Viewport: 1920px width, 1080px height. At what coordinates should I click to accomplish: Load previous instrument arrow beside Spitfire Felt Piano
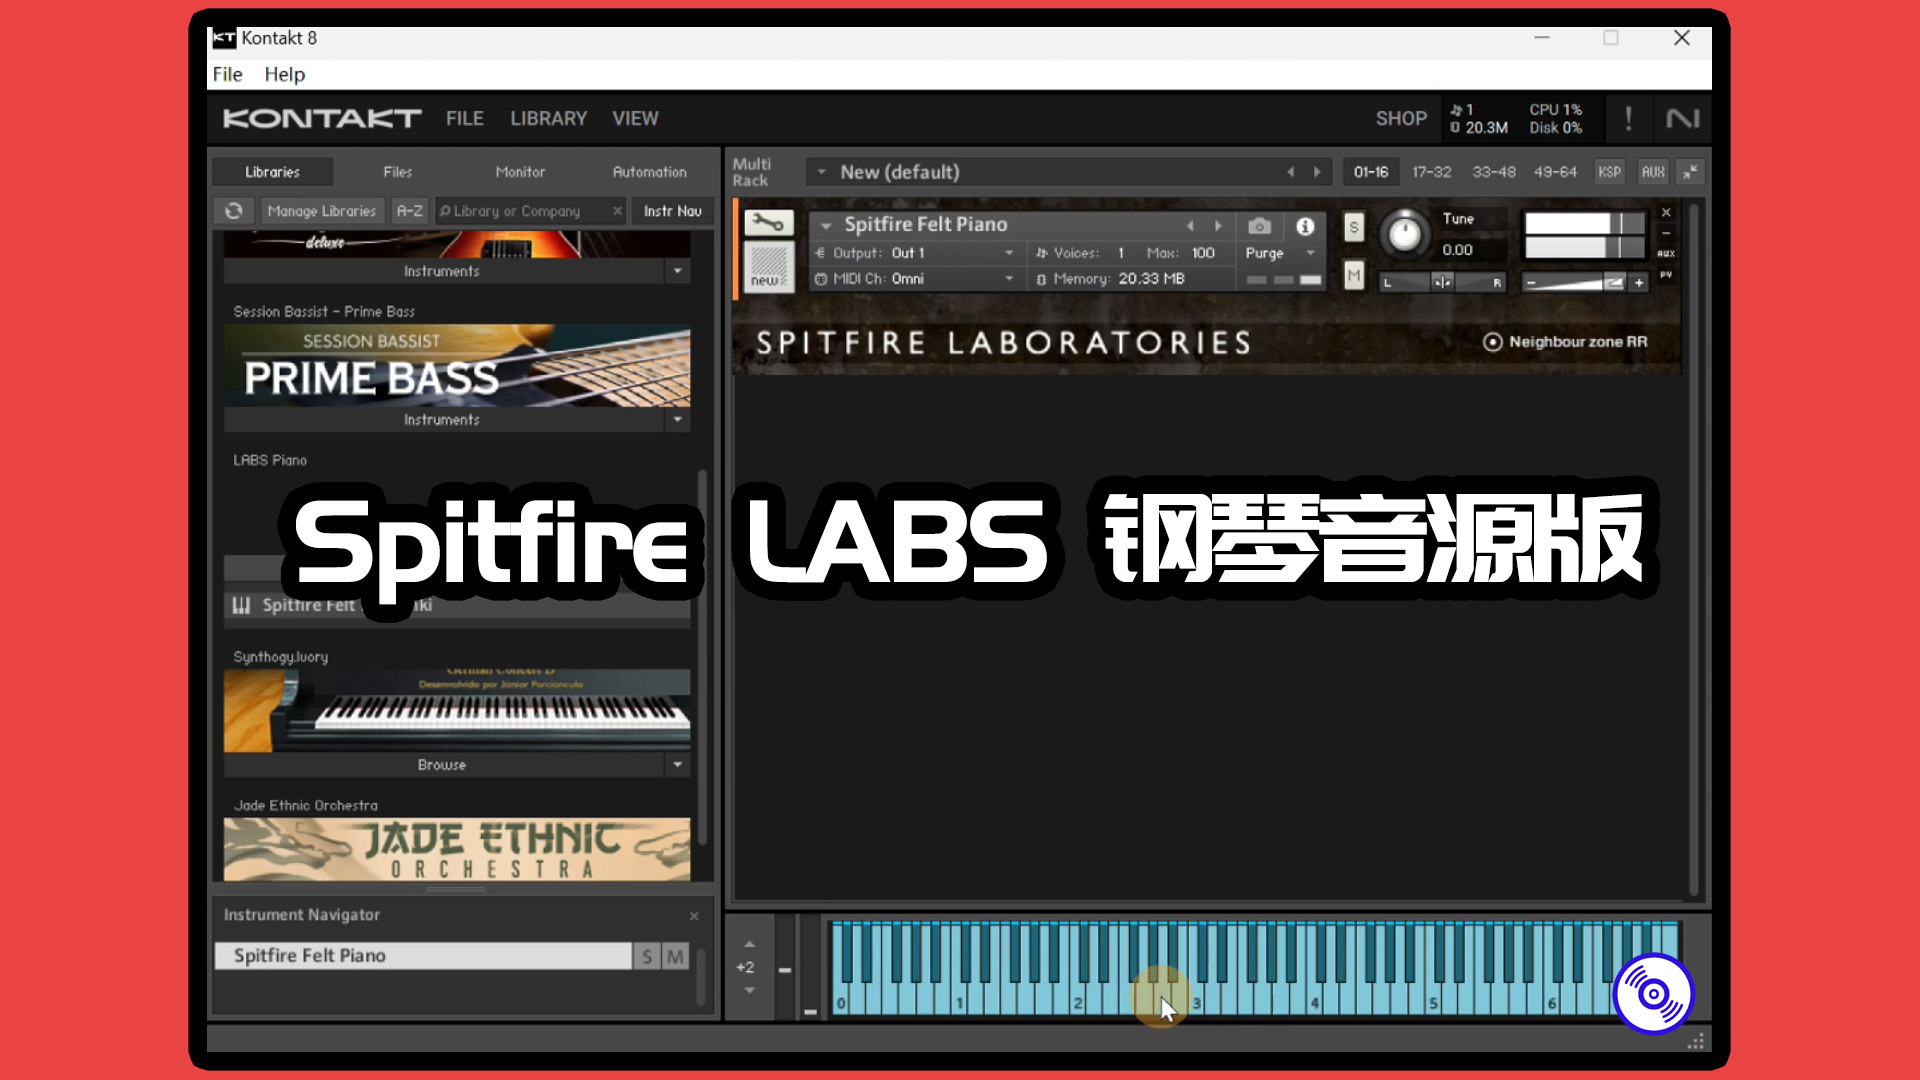click(1190, 226)
